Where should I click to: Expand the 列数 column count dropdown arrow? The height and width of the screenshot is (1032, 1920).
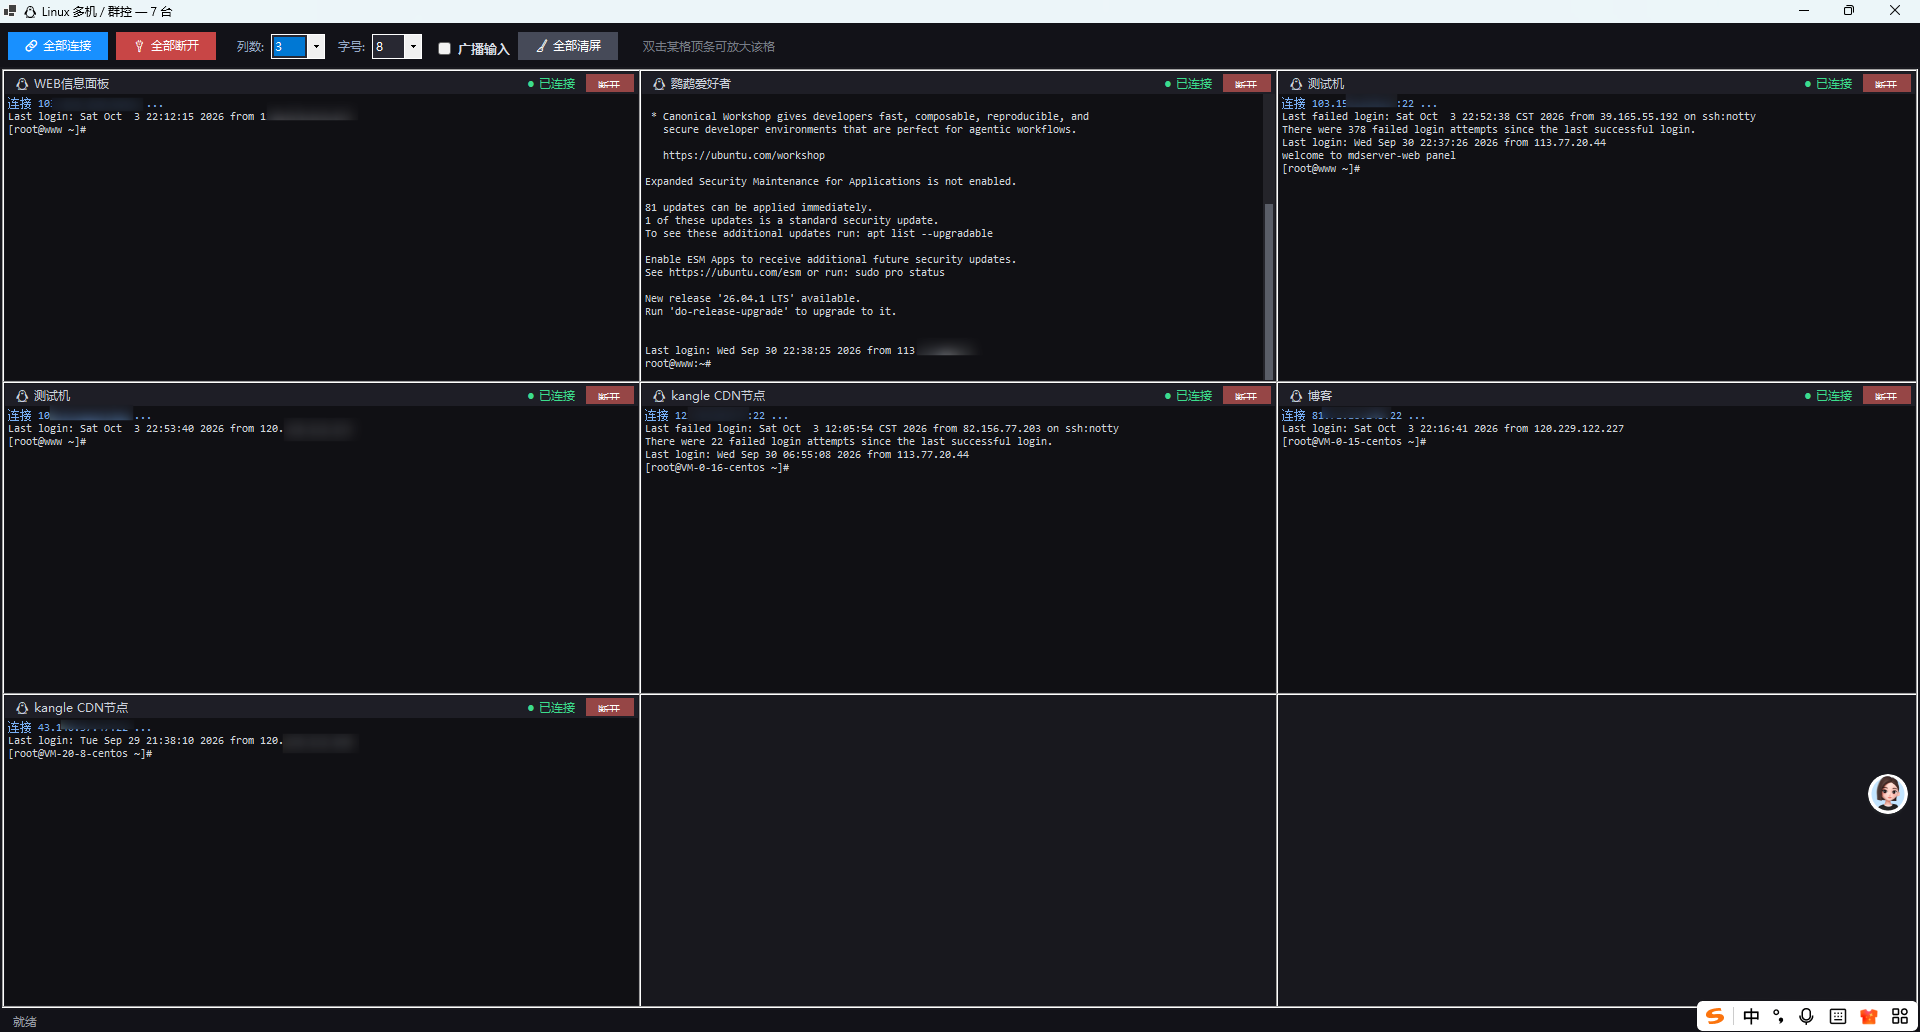pos(316,46)
